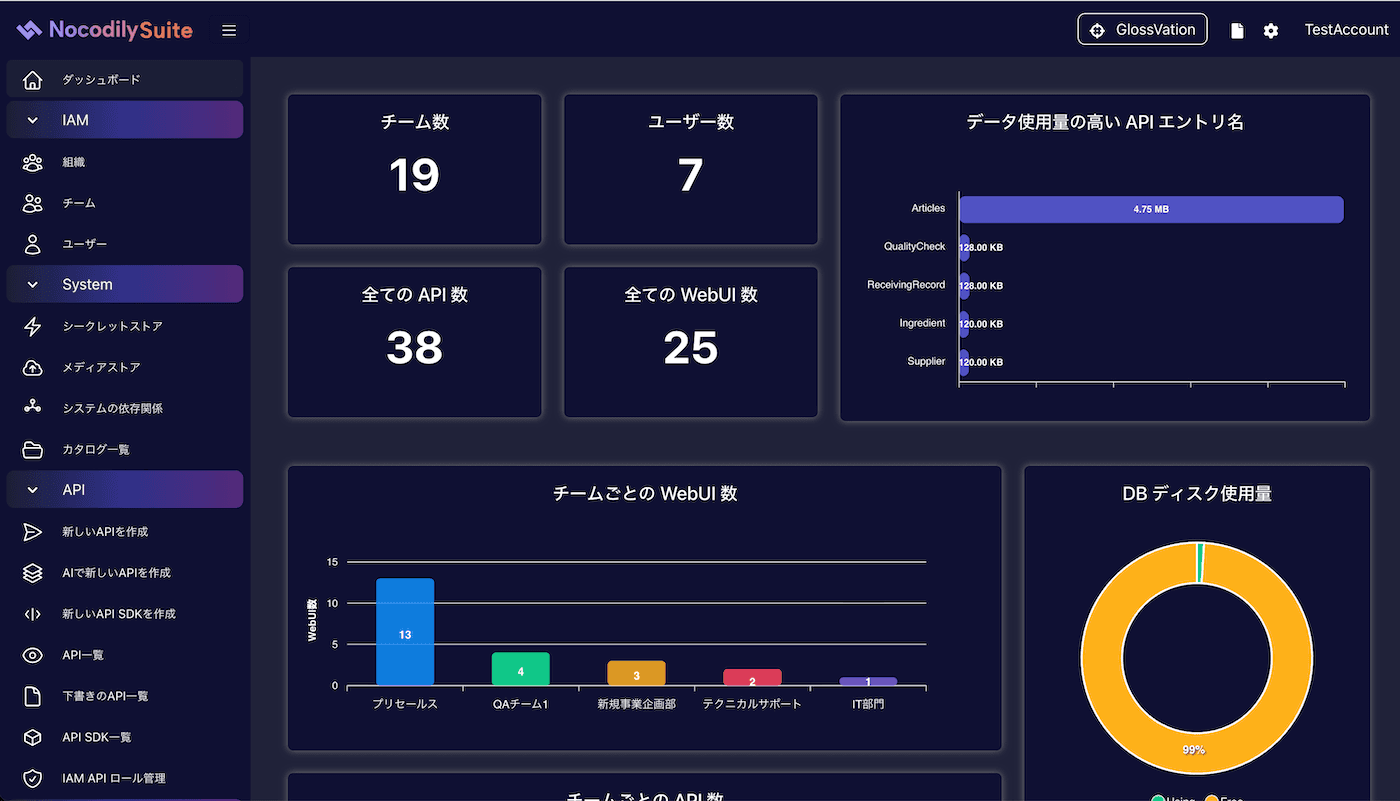Screen dimensions: 1400x801
Task: Open システムの依存関係 graph icon
Action: point(33,408)
